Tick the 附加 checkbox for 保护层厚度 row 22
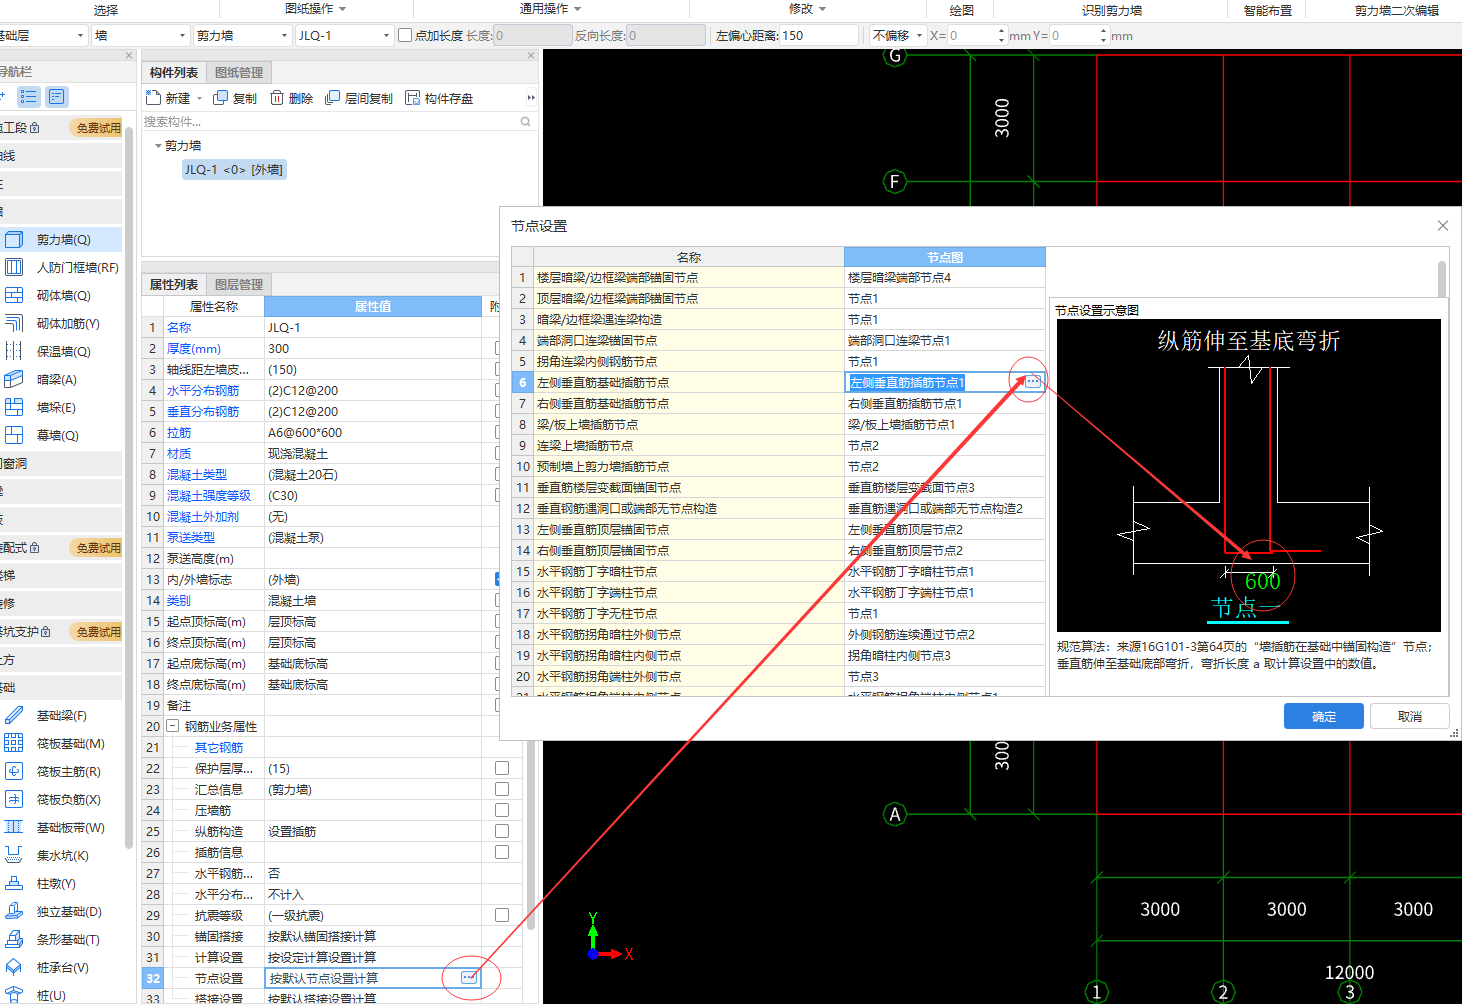Screen dimensions: 1462x1006 pos(502,768)
